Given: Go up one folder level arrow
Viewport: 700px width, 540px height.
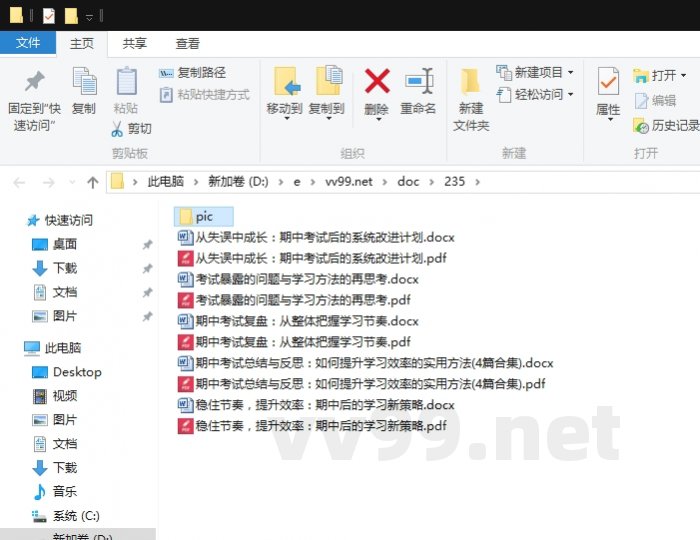Looking at the screenshot, I should [93, 182].
